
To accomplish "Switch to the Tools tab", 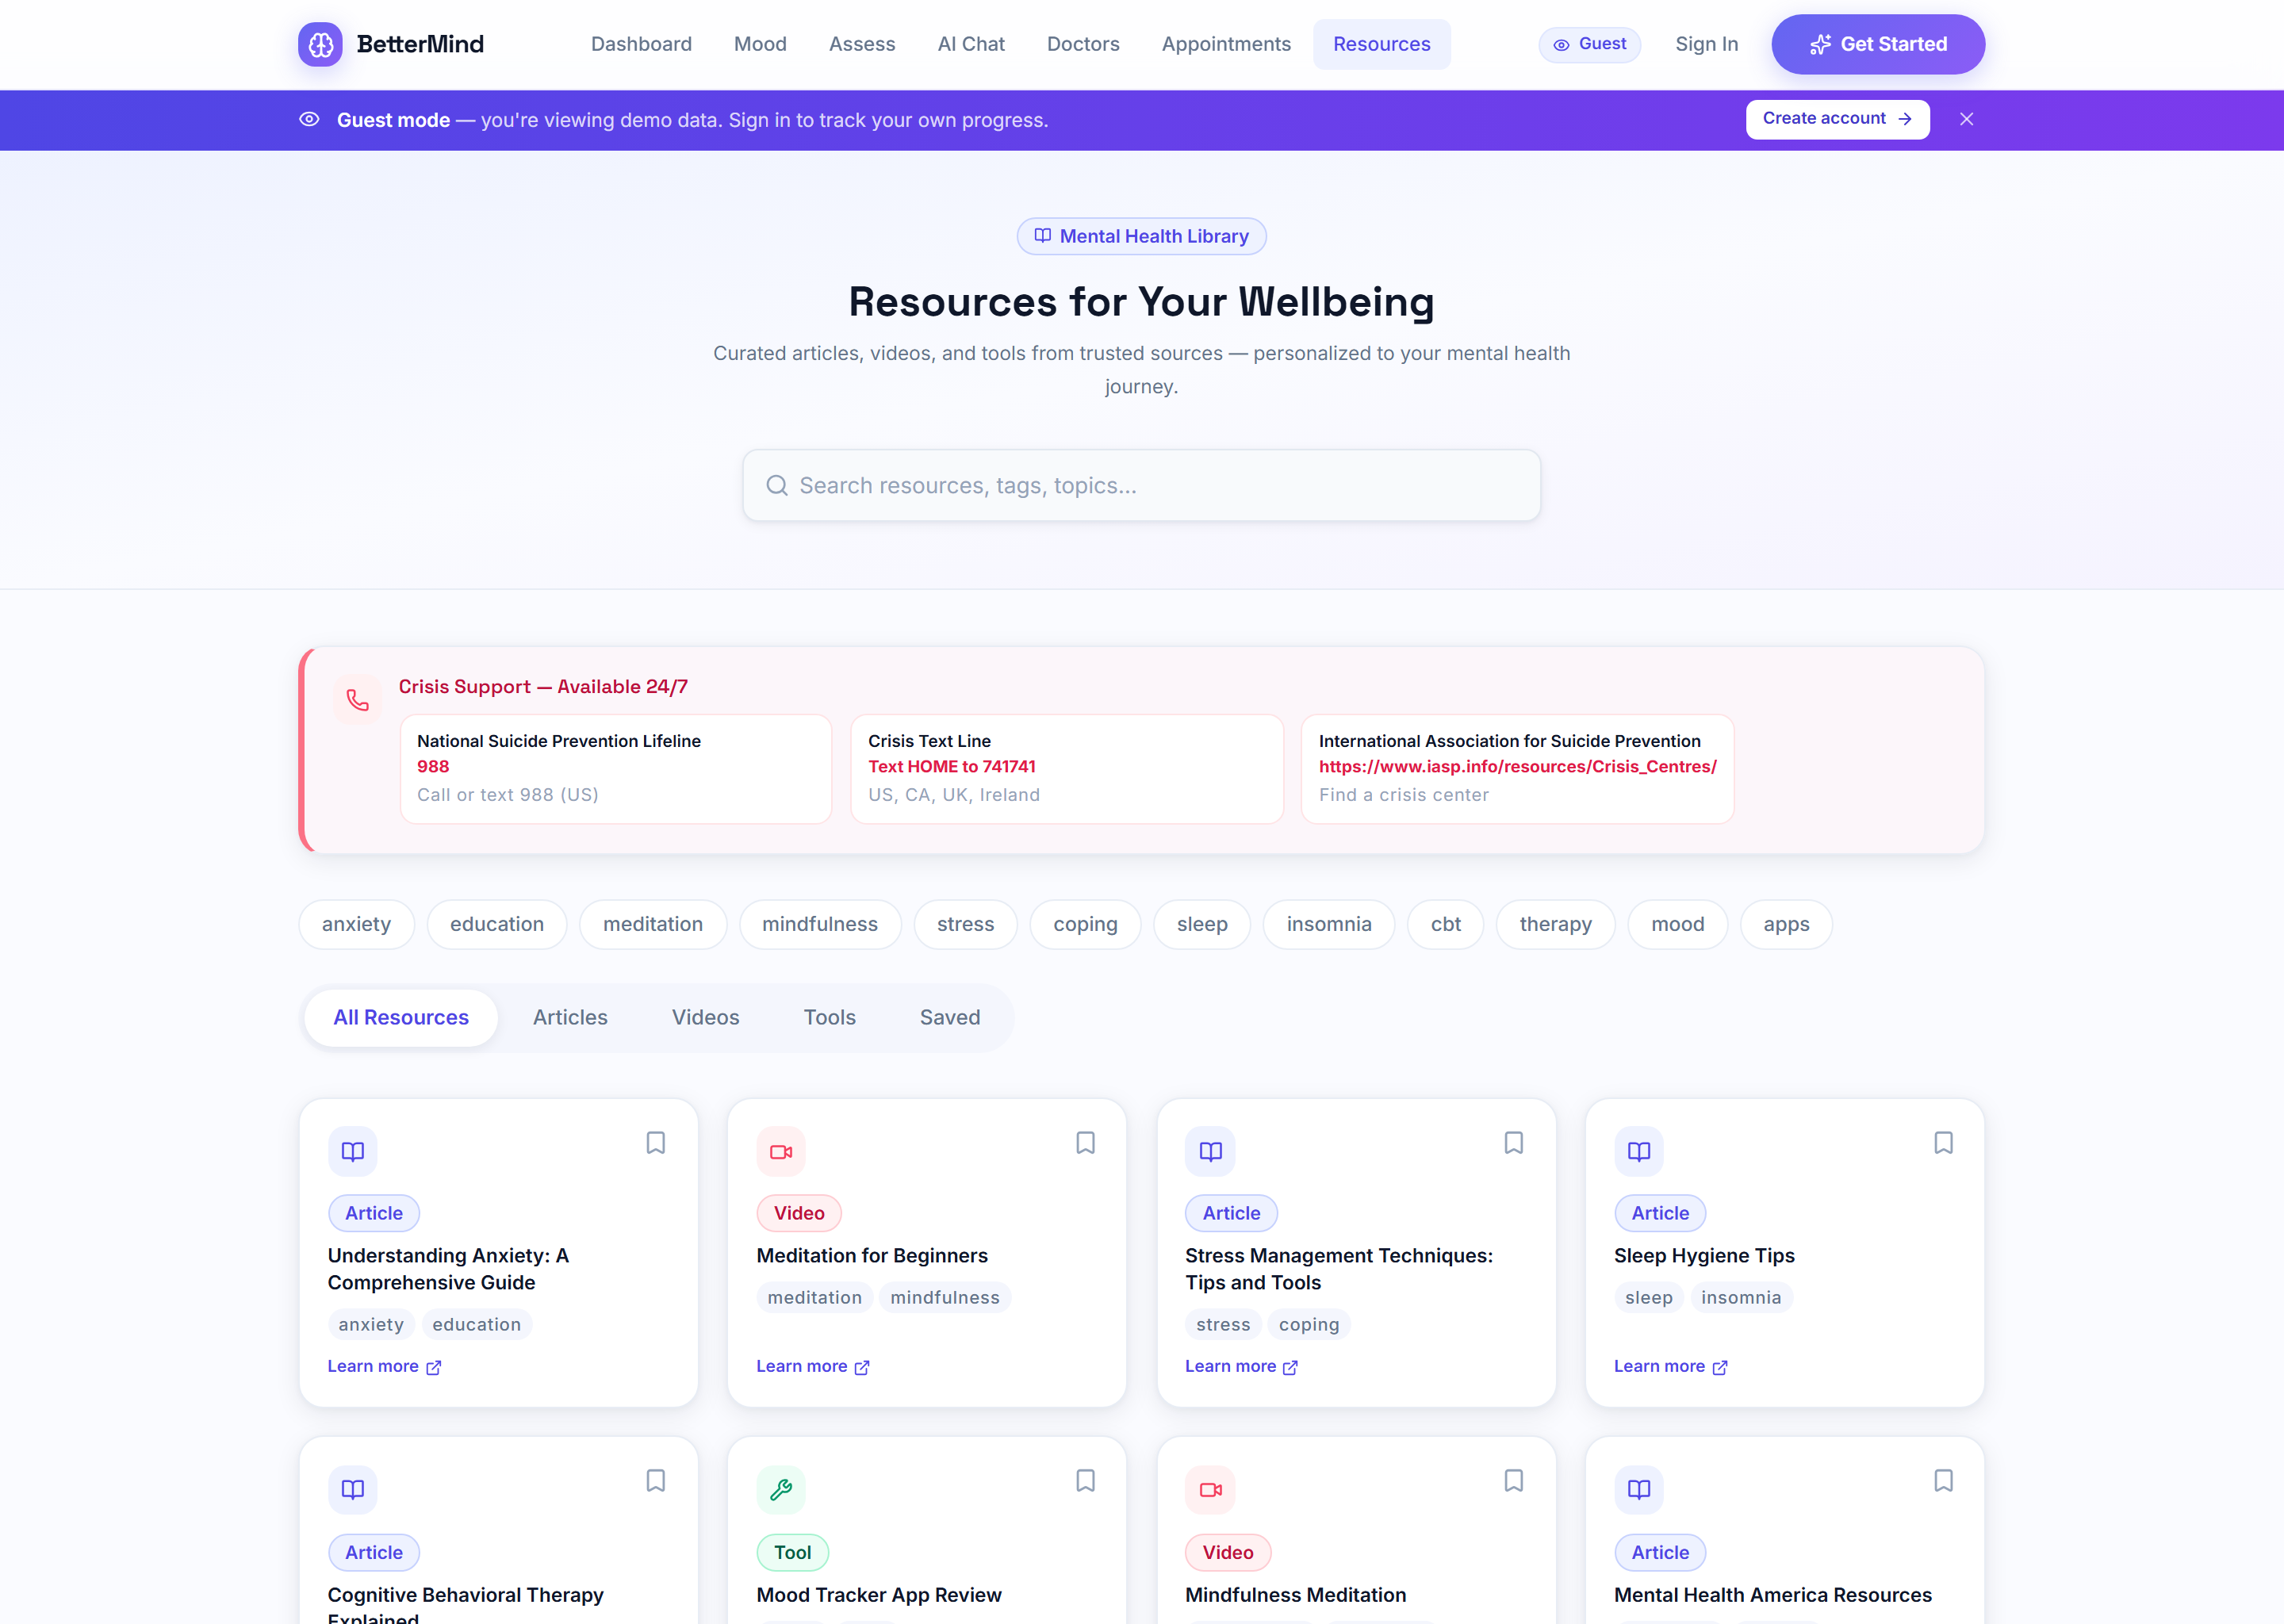I will coord(829,1018).
